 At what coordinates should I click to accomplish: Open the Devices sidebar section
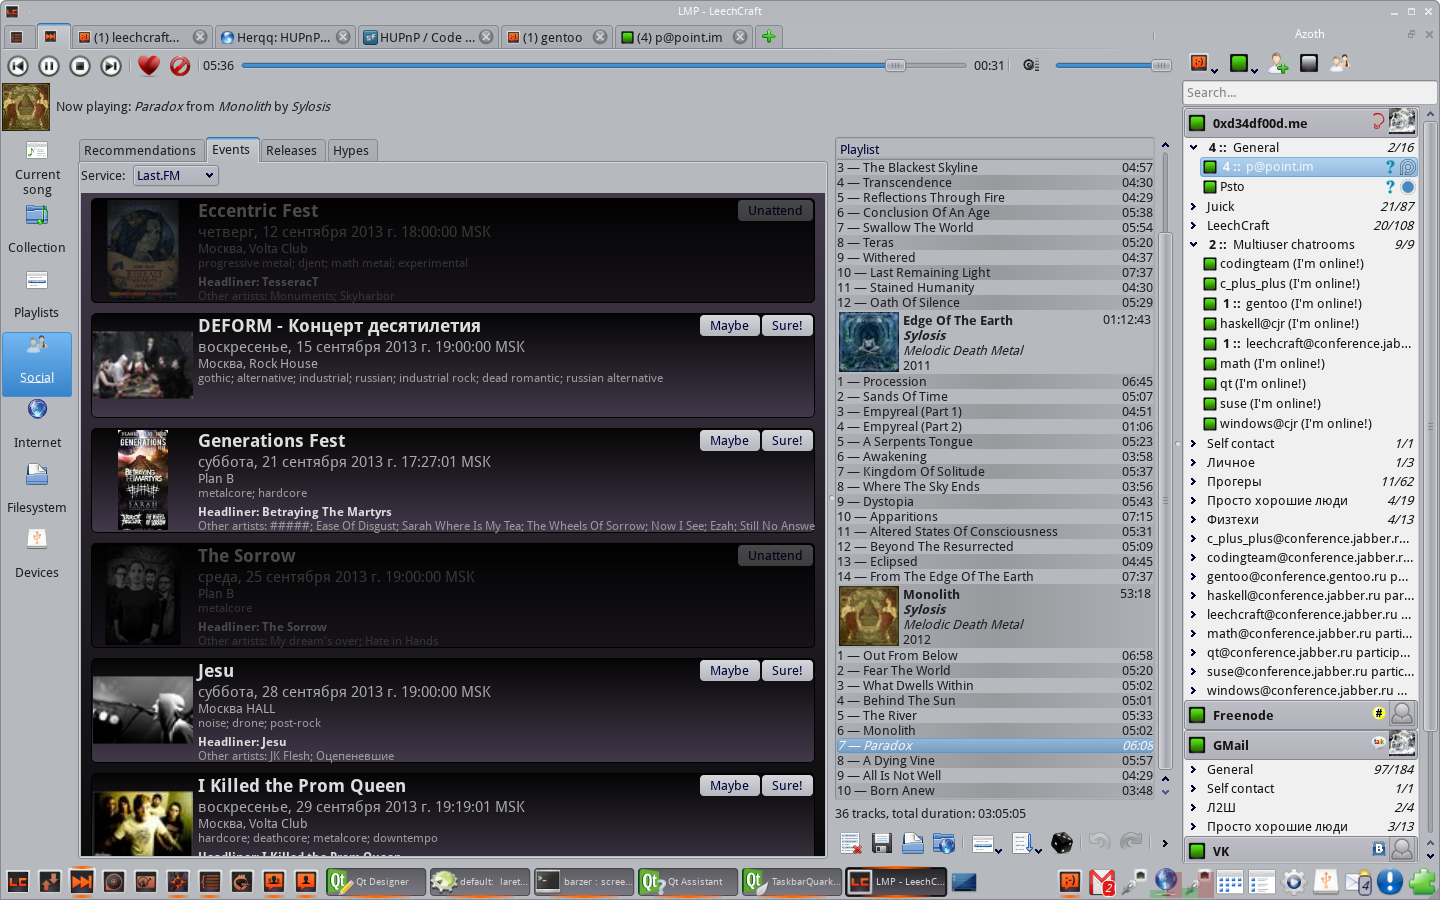point(37,555)
